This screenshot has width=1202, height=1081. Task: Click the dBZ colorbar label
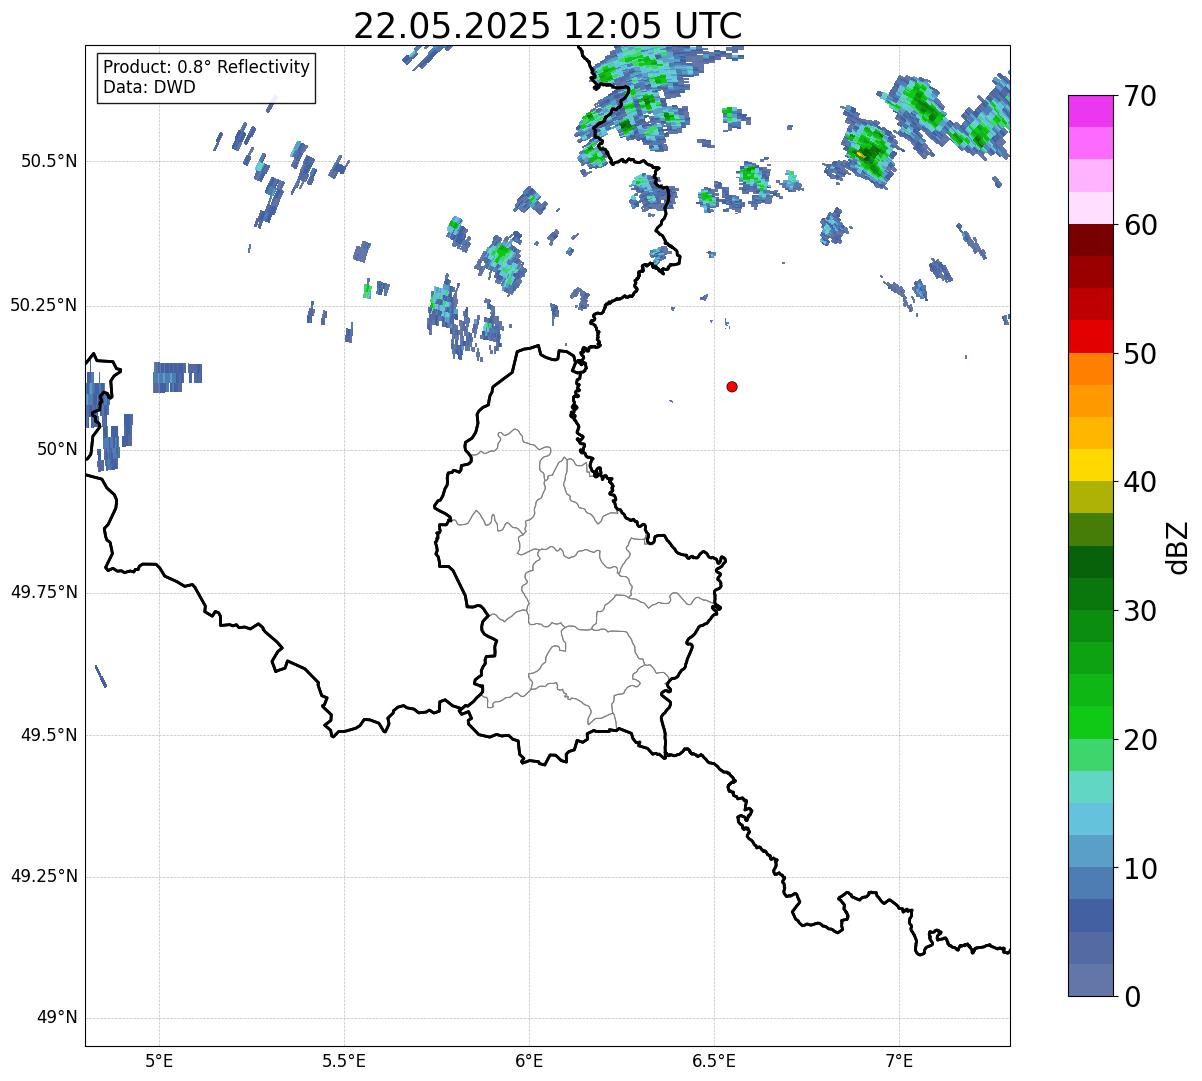[x=1178, y=547]
